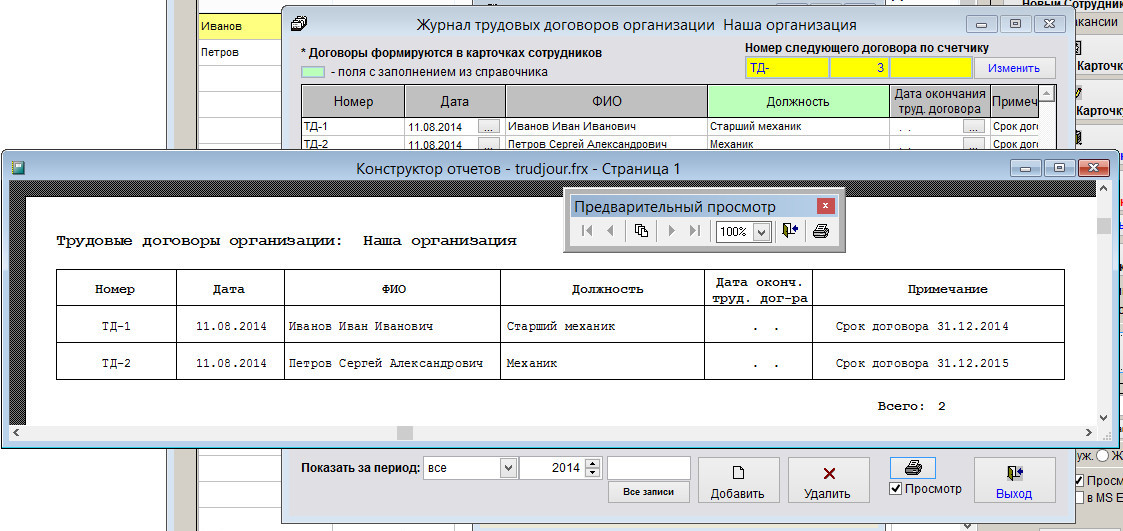Increase year 2014 with spinner arrow
Viewport: 1123px width, 531px height.
point(593,463)
